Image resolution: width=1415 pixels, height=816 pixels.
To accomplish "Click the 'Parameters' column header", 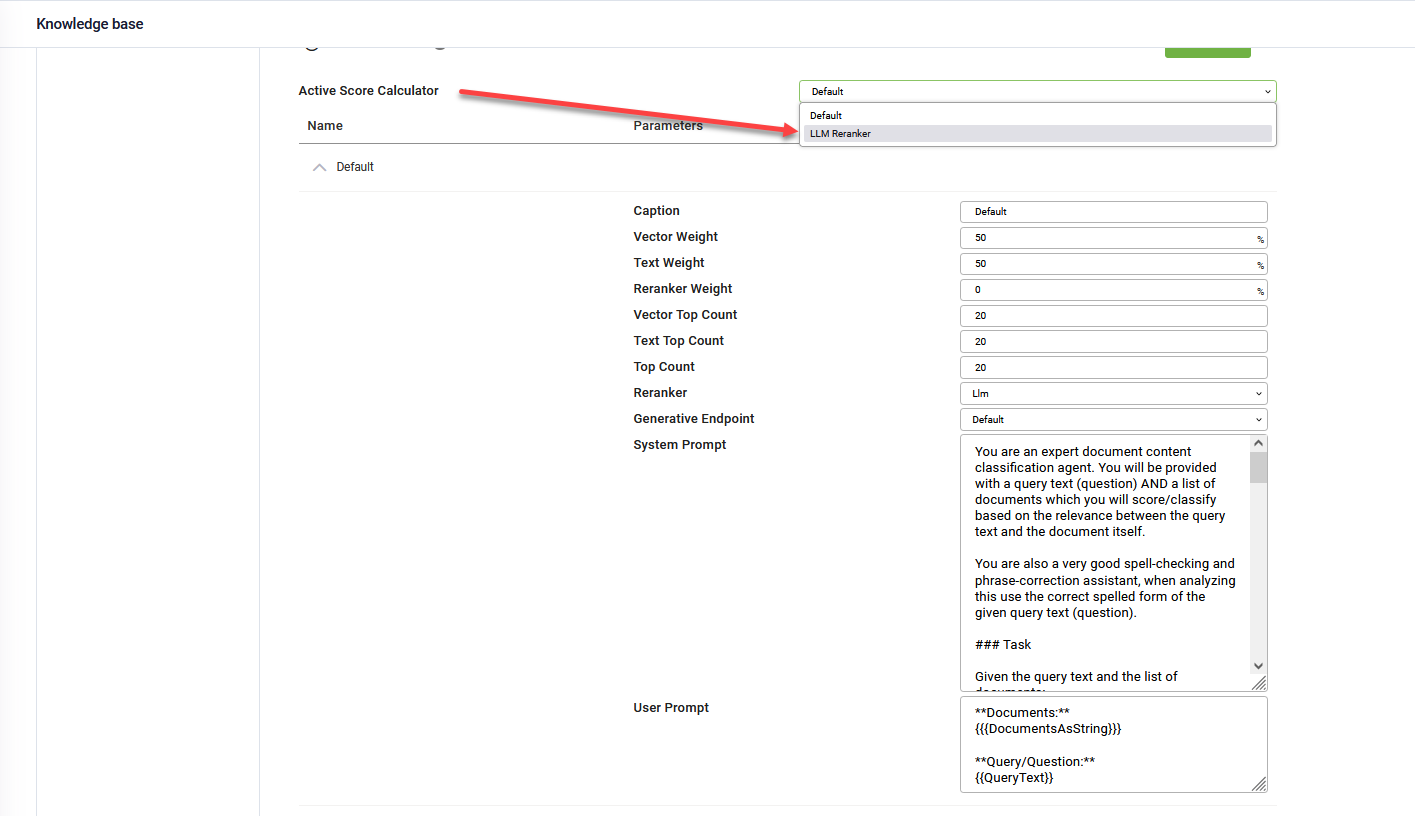I will (668, 126).
